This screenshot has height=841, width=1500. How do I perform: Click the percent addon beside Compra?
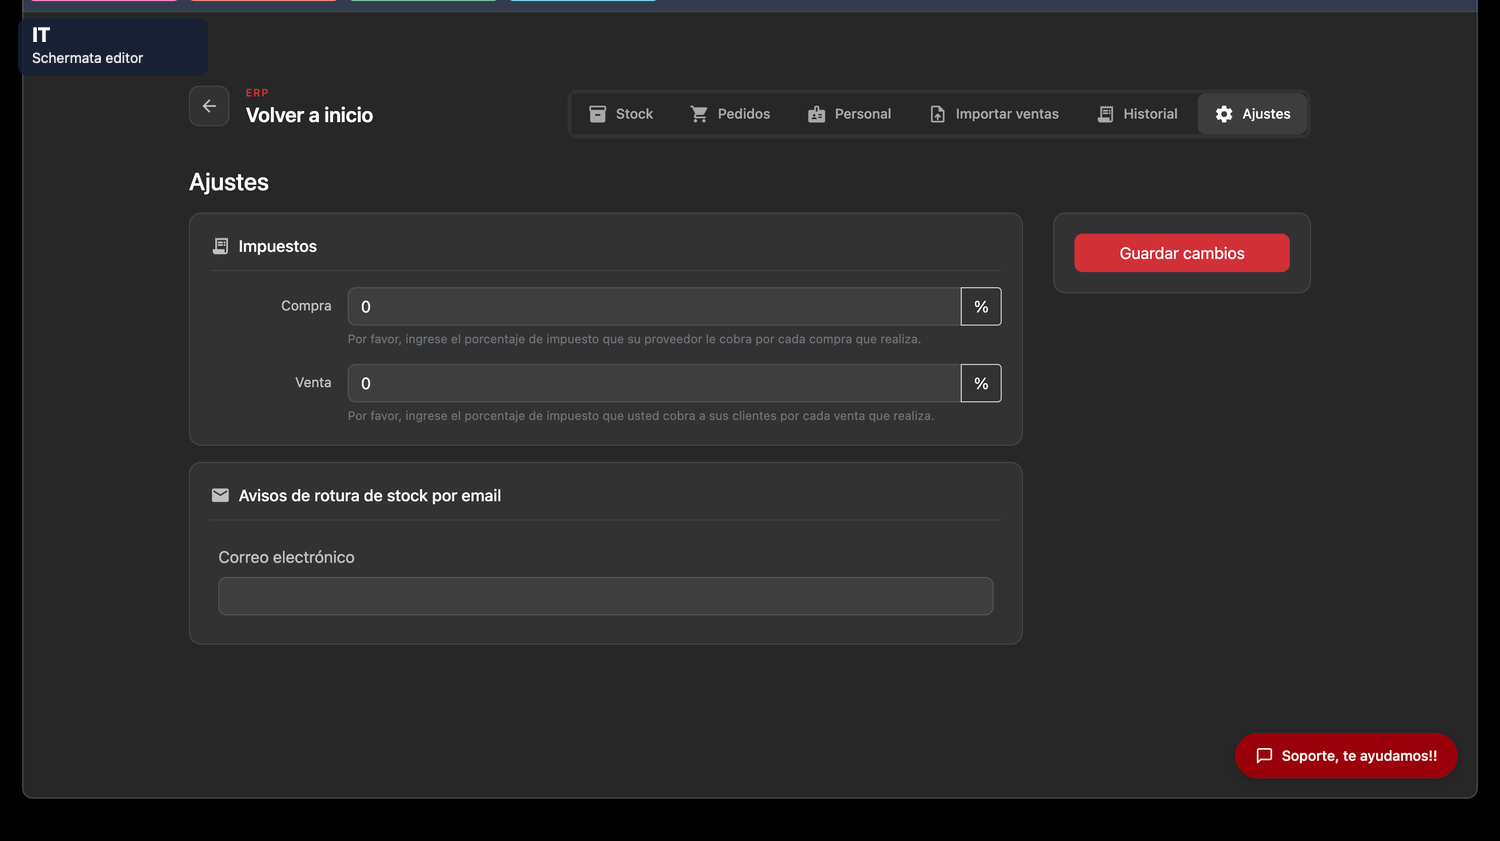pos(981,307)
